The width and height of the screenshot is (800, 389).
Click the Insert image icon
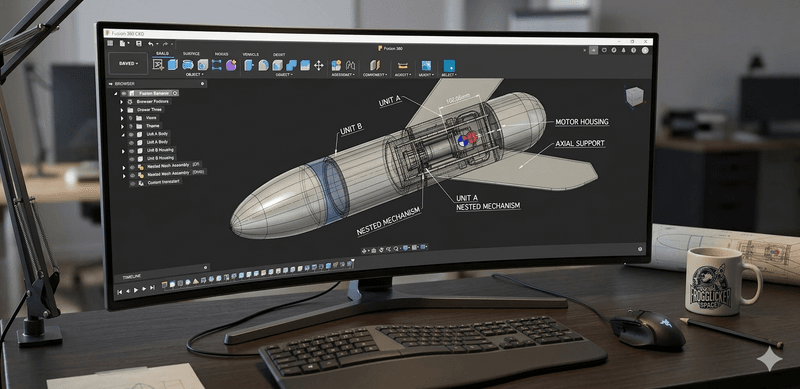click(426, 65)
